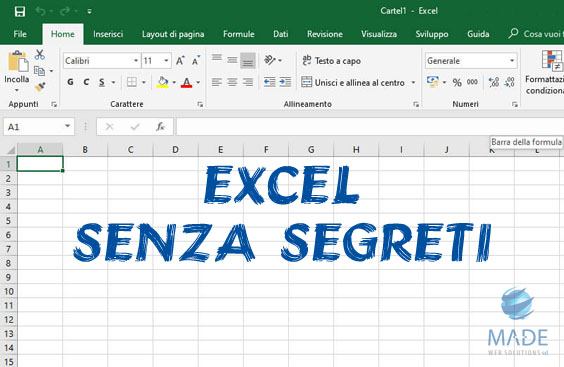Open the Dati tab
The image size is (564, 367).
[x=281, y=34]
